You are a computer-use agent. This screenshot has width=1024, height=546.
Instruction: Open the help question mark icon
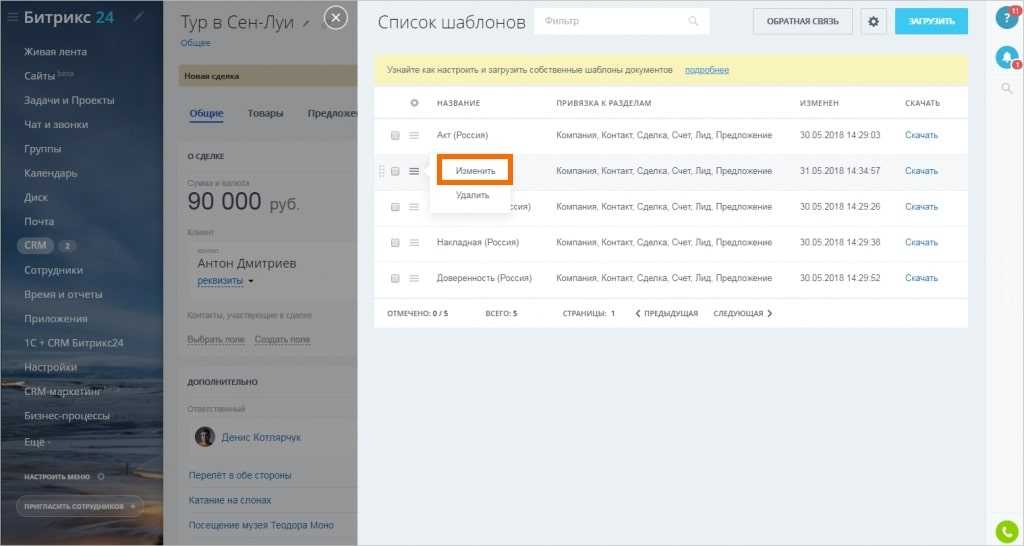coord(1006,18)
